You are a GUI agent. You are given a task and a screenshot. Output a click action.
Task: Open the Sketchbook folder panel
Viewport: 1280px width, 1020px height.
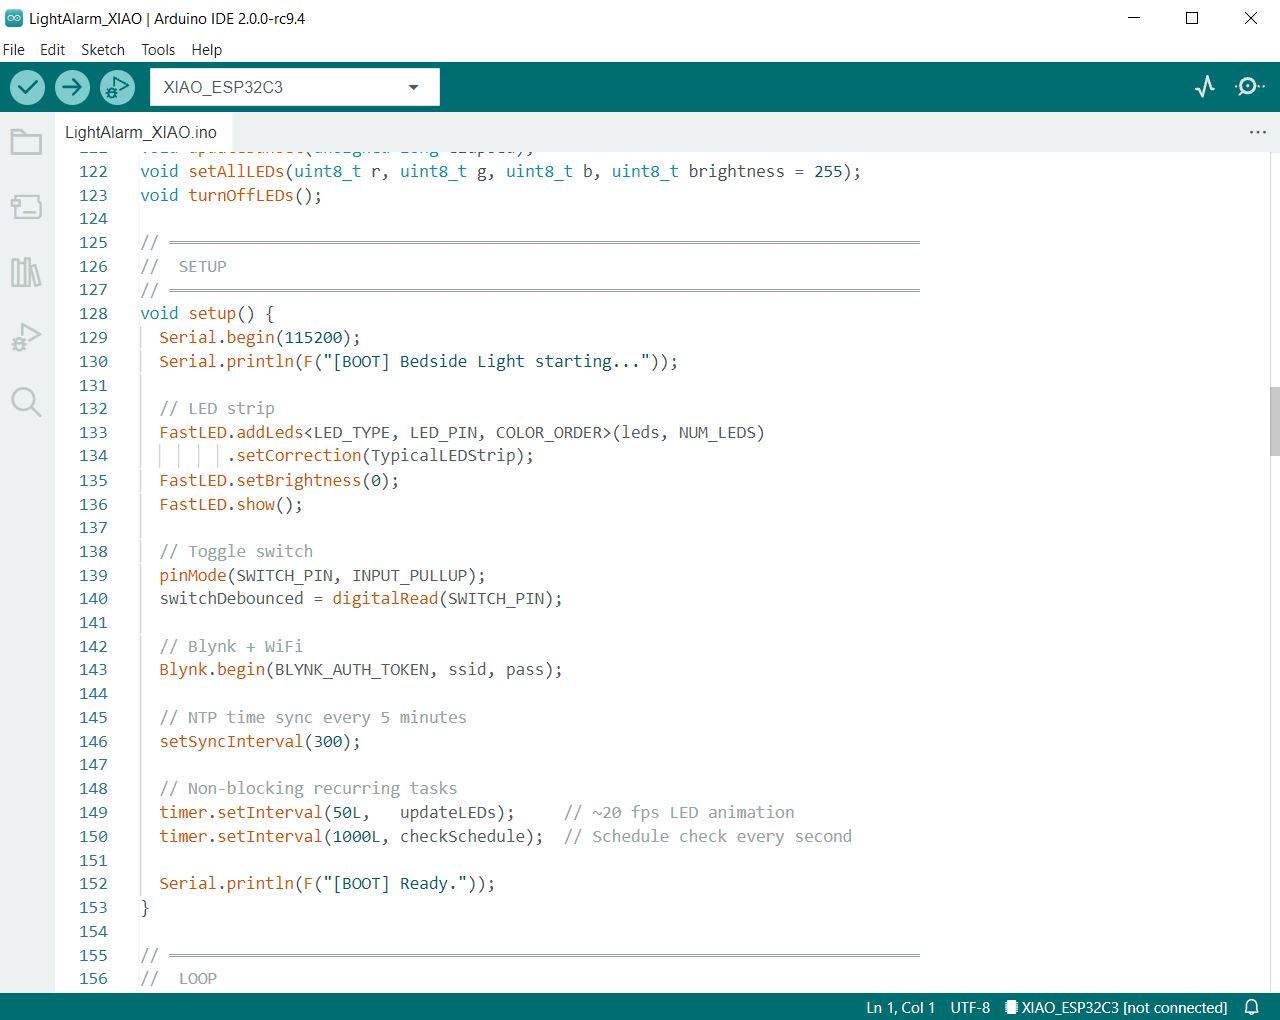(x=26, y=143)
